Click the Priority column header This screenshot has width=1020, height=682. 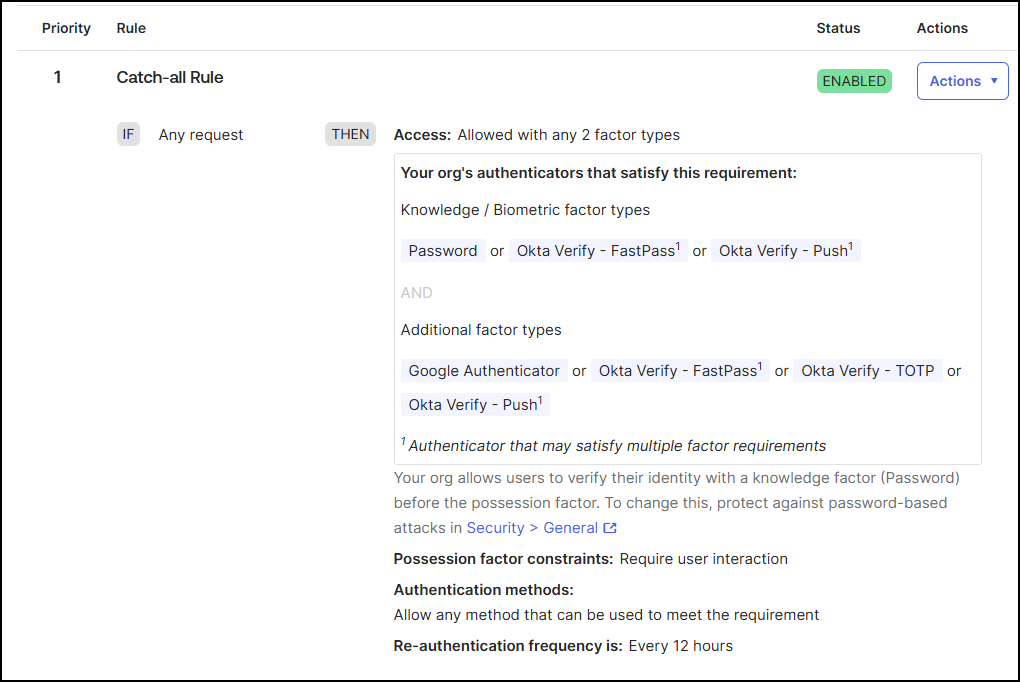(x=66, y=28)
